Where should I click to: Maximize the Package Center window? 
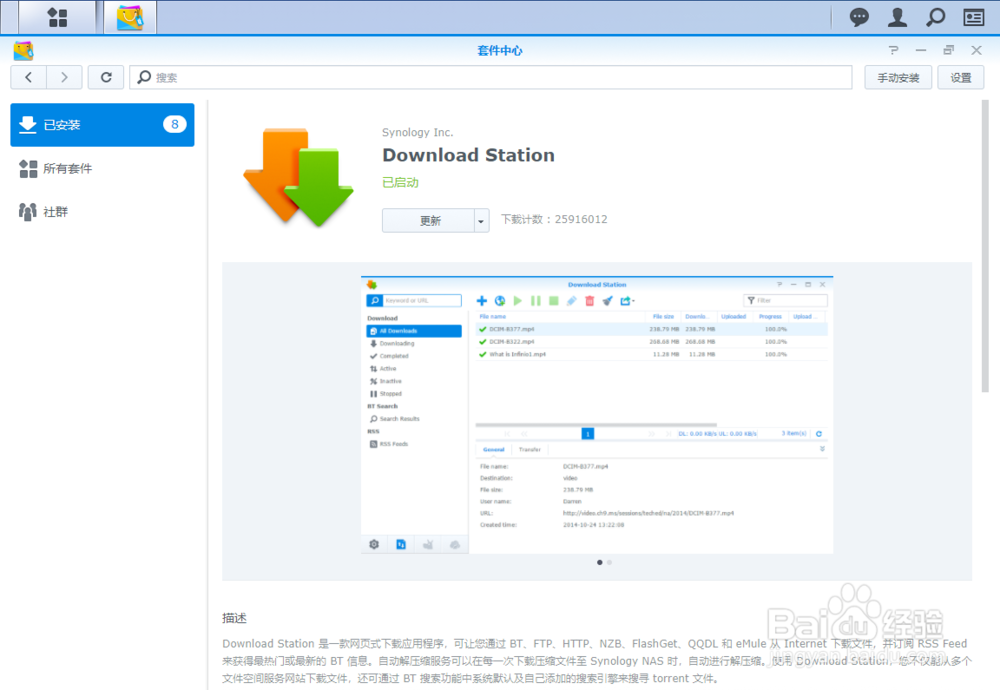(x=949, y=50)
